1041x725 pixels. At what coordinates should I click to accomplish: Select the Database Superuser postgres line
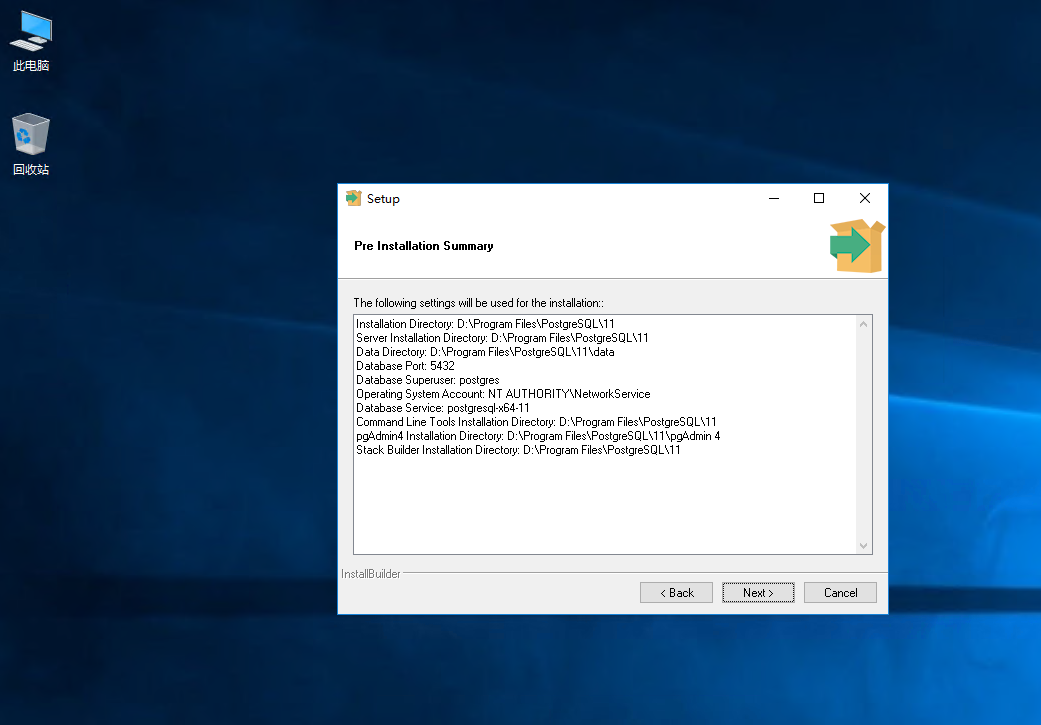[x=425, y=379]
